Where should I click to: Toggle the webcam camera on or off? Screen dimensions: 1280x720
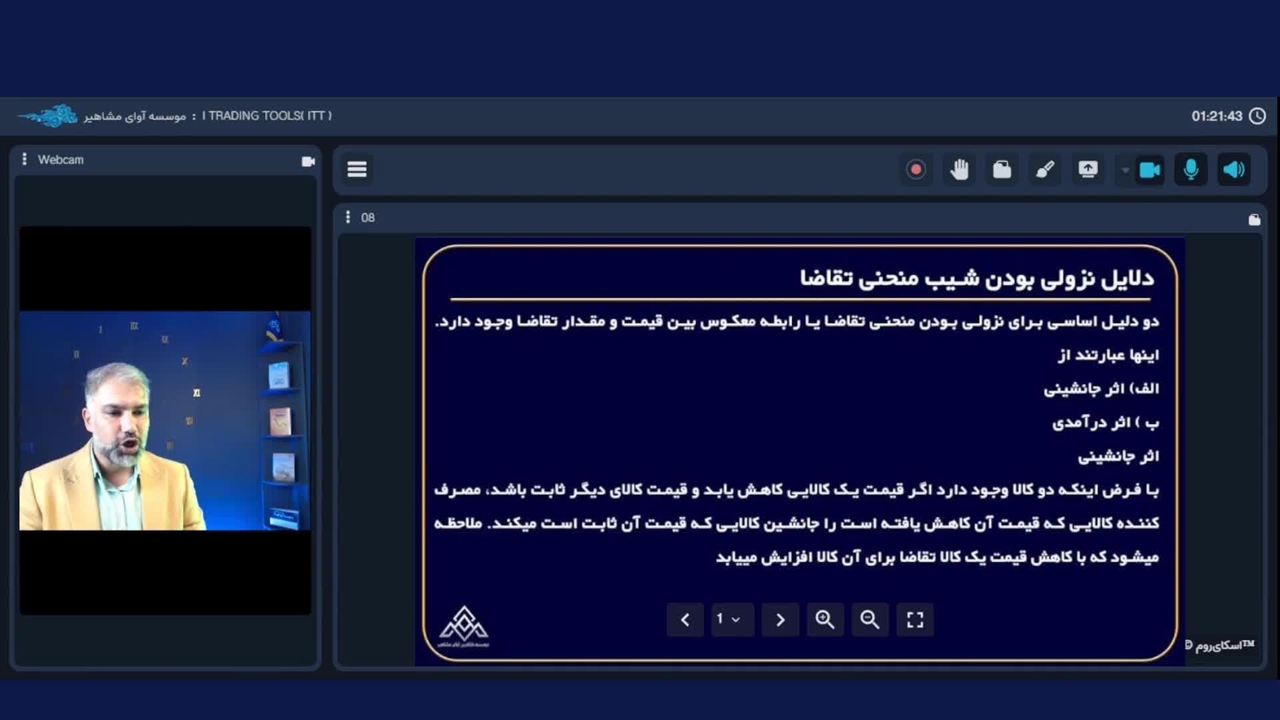[x=1150, y=170]
